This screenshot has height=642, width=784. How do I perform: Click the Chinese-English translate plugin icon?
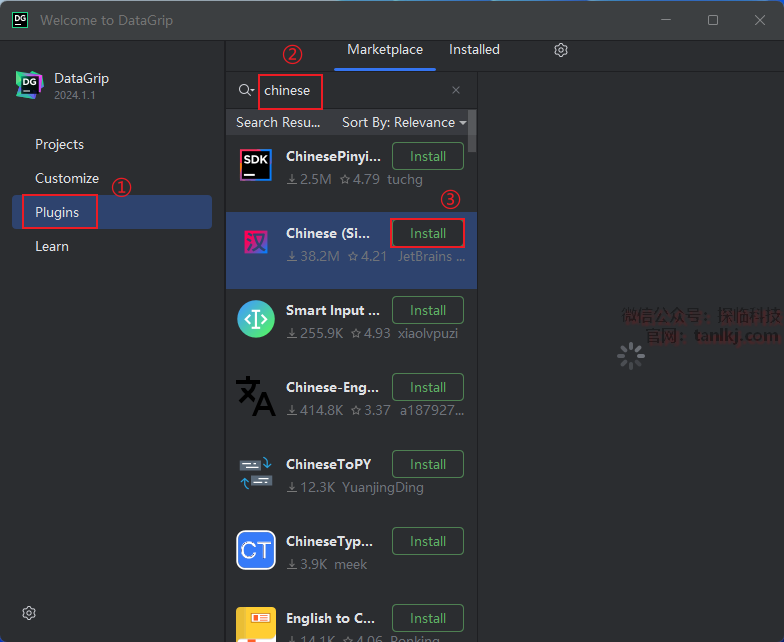(256, 396)
